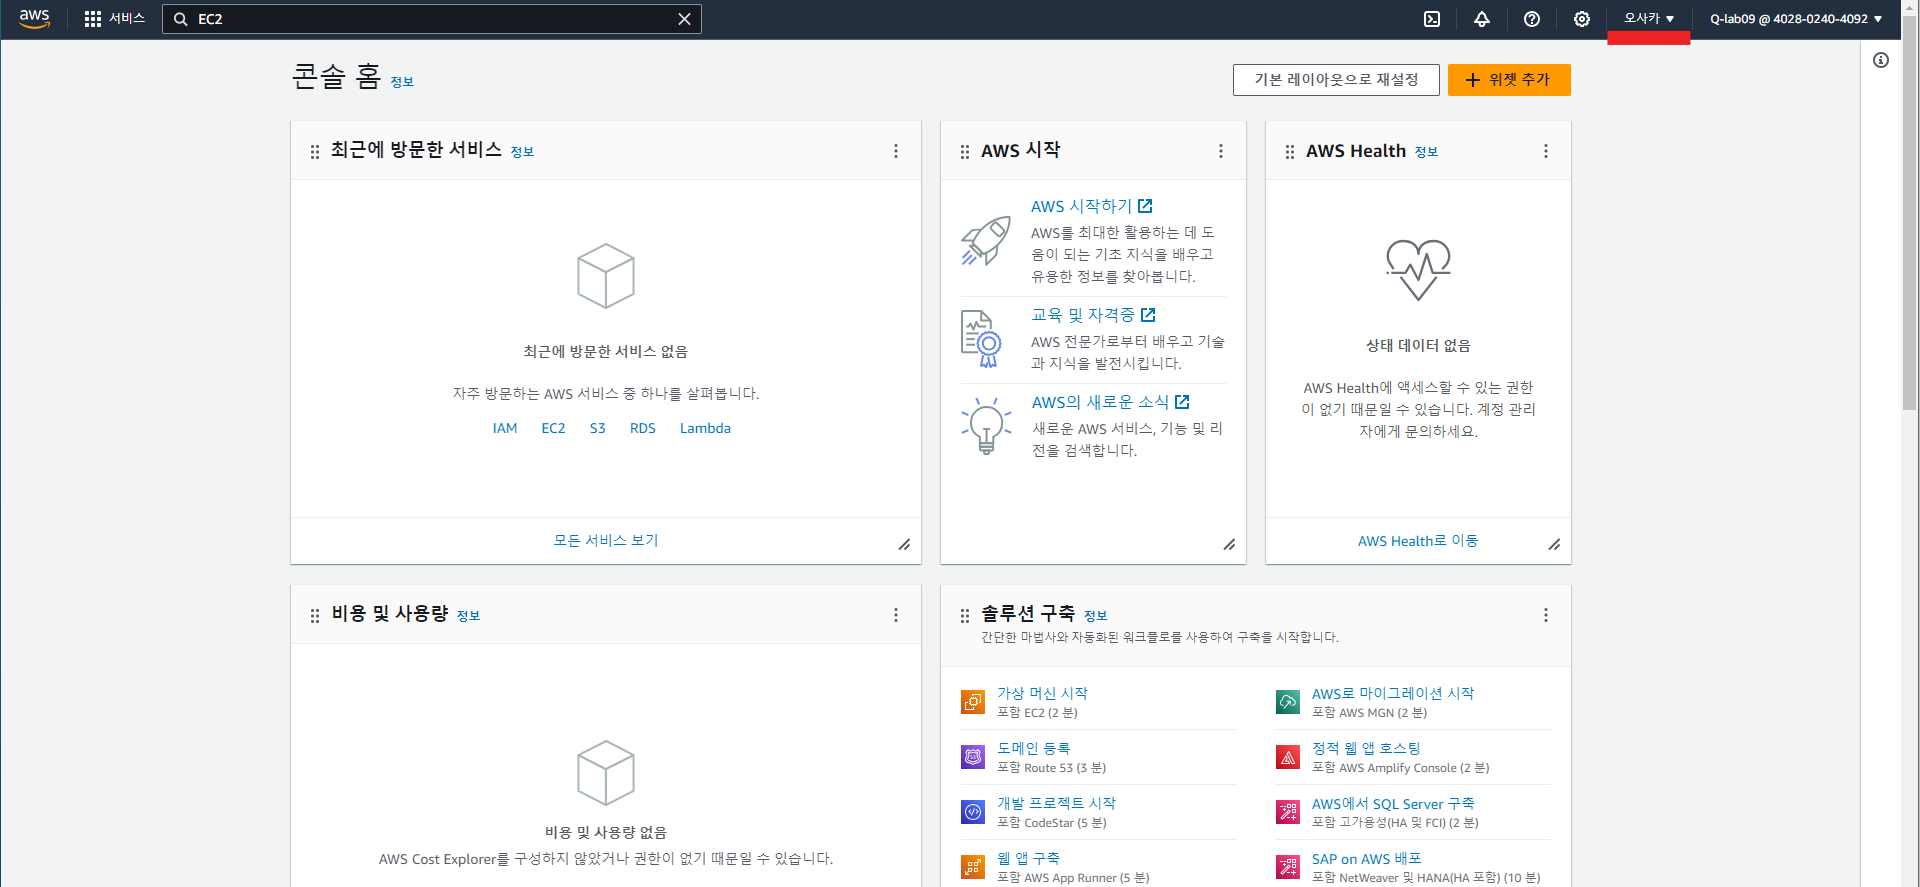Screen dimensions: 1920x887
Task: Open the info panel icon on right edge
Action: [x=1881, y=60]
